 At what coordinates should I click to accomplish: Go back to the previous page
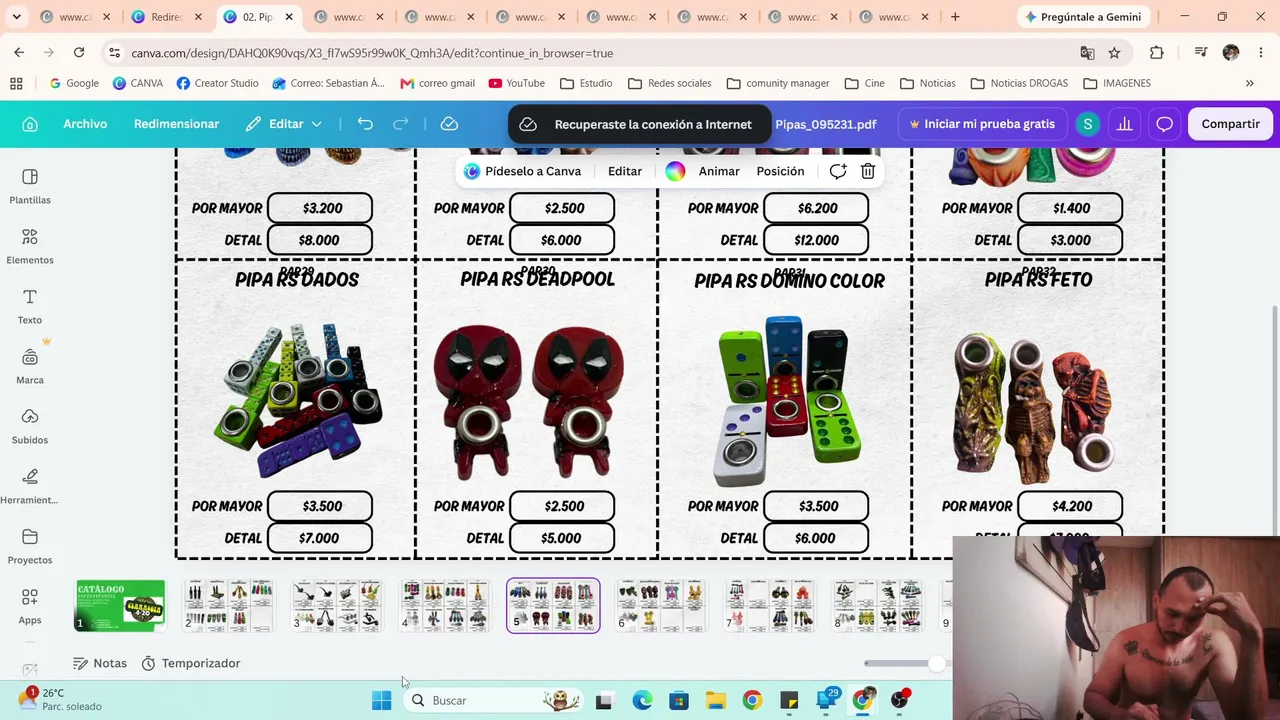[x=19, y=53]
